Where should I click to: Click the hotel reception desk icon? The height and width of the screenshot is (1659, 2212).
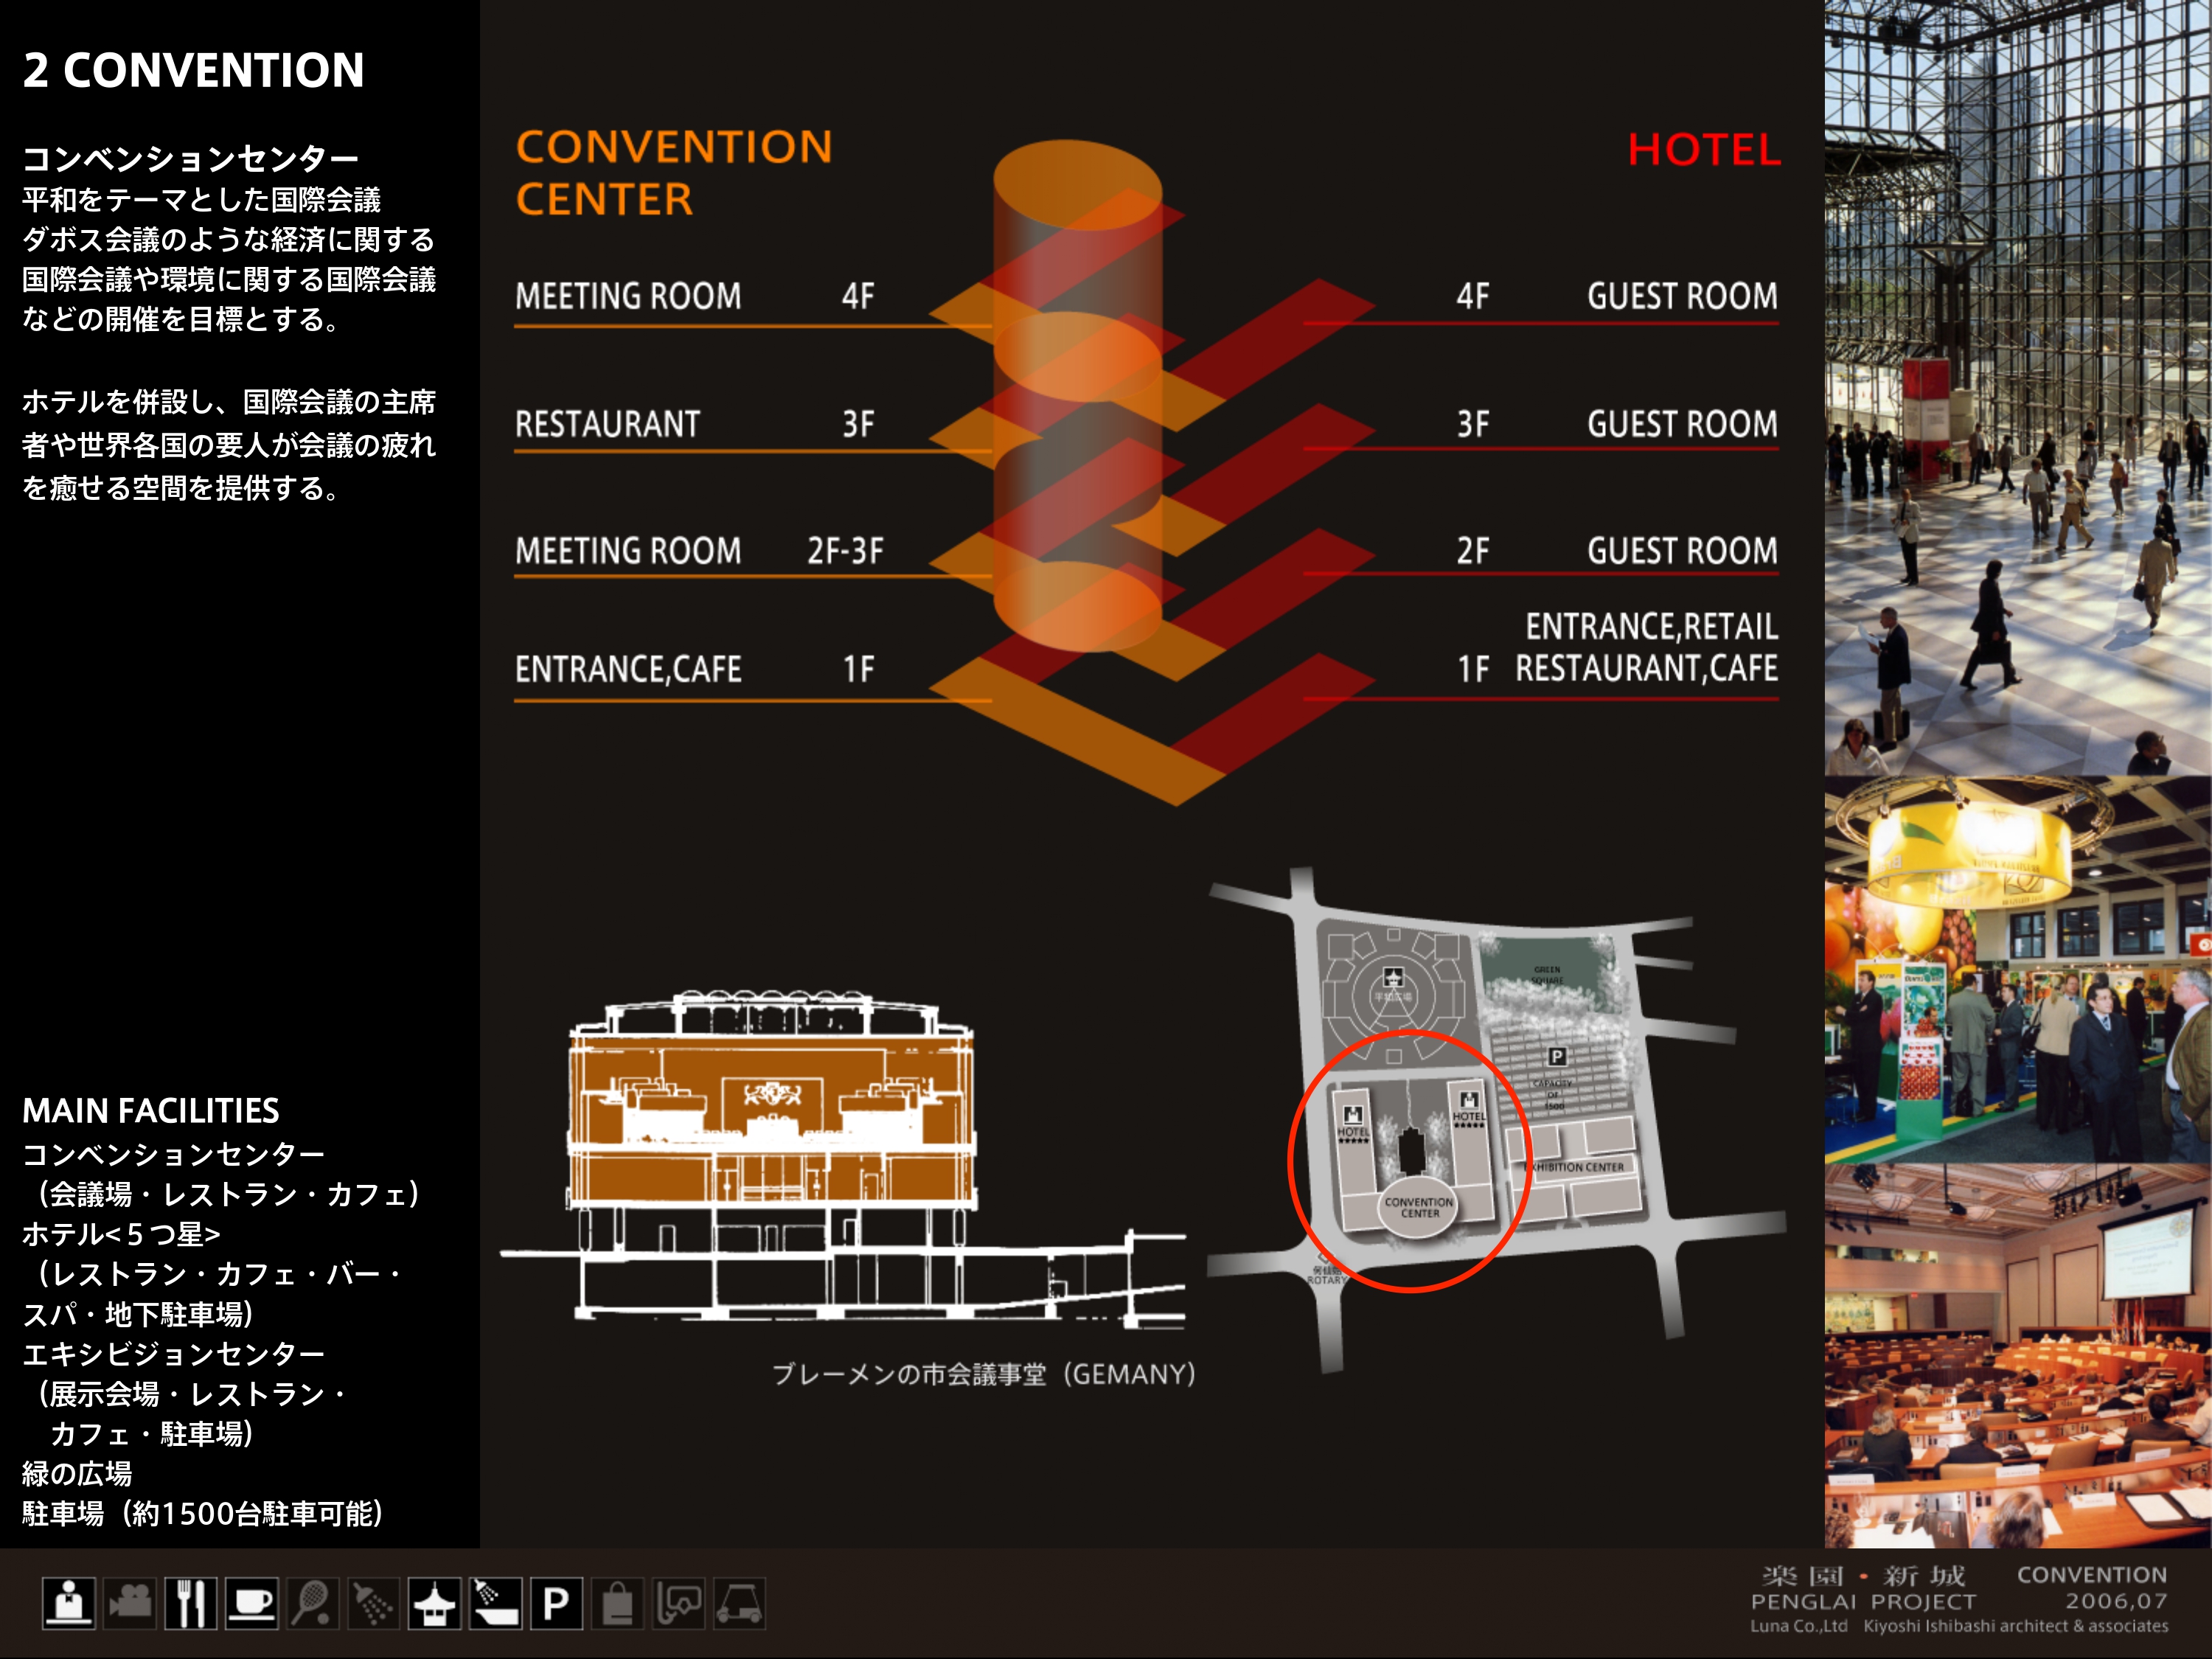69,1604
